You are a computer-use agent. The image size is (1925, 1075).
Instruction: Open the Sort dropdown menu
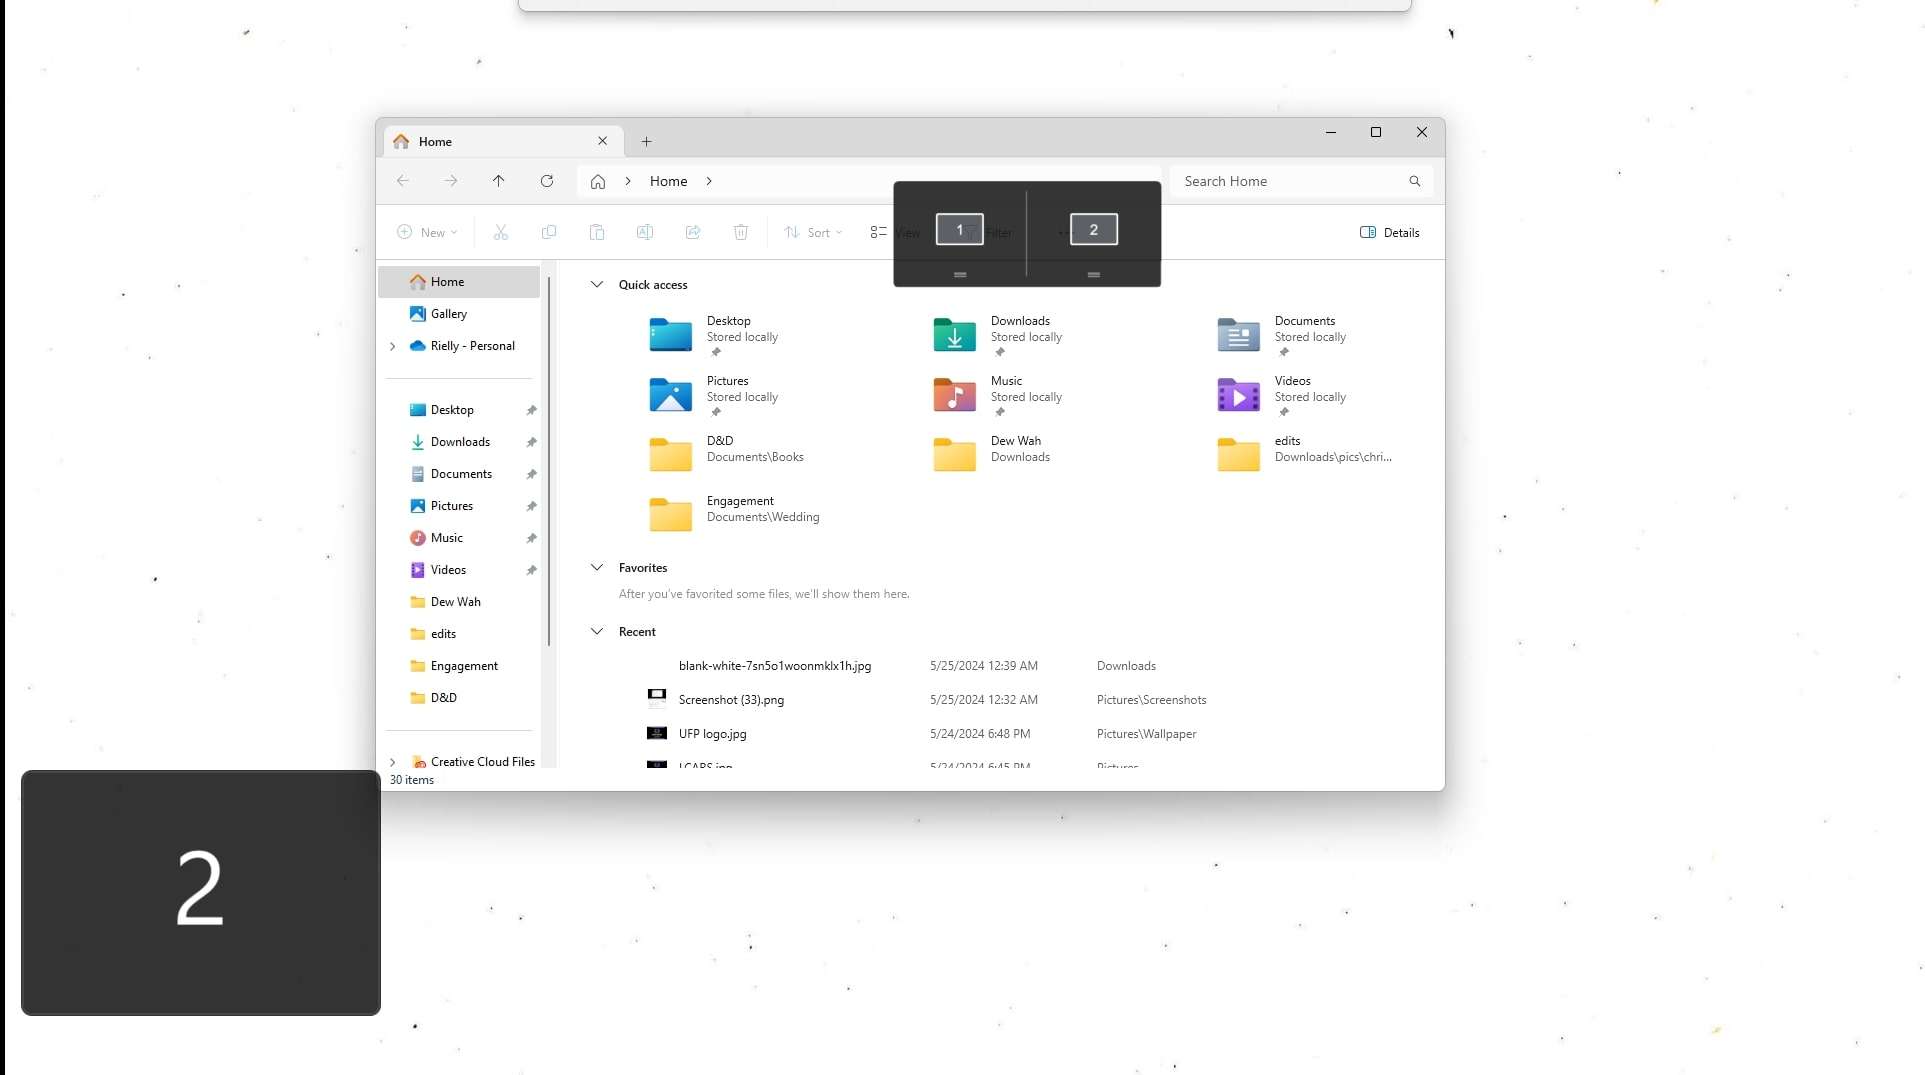pos(813,232)
